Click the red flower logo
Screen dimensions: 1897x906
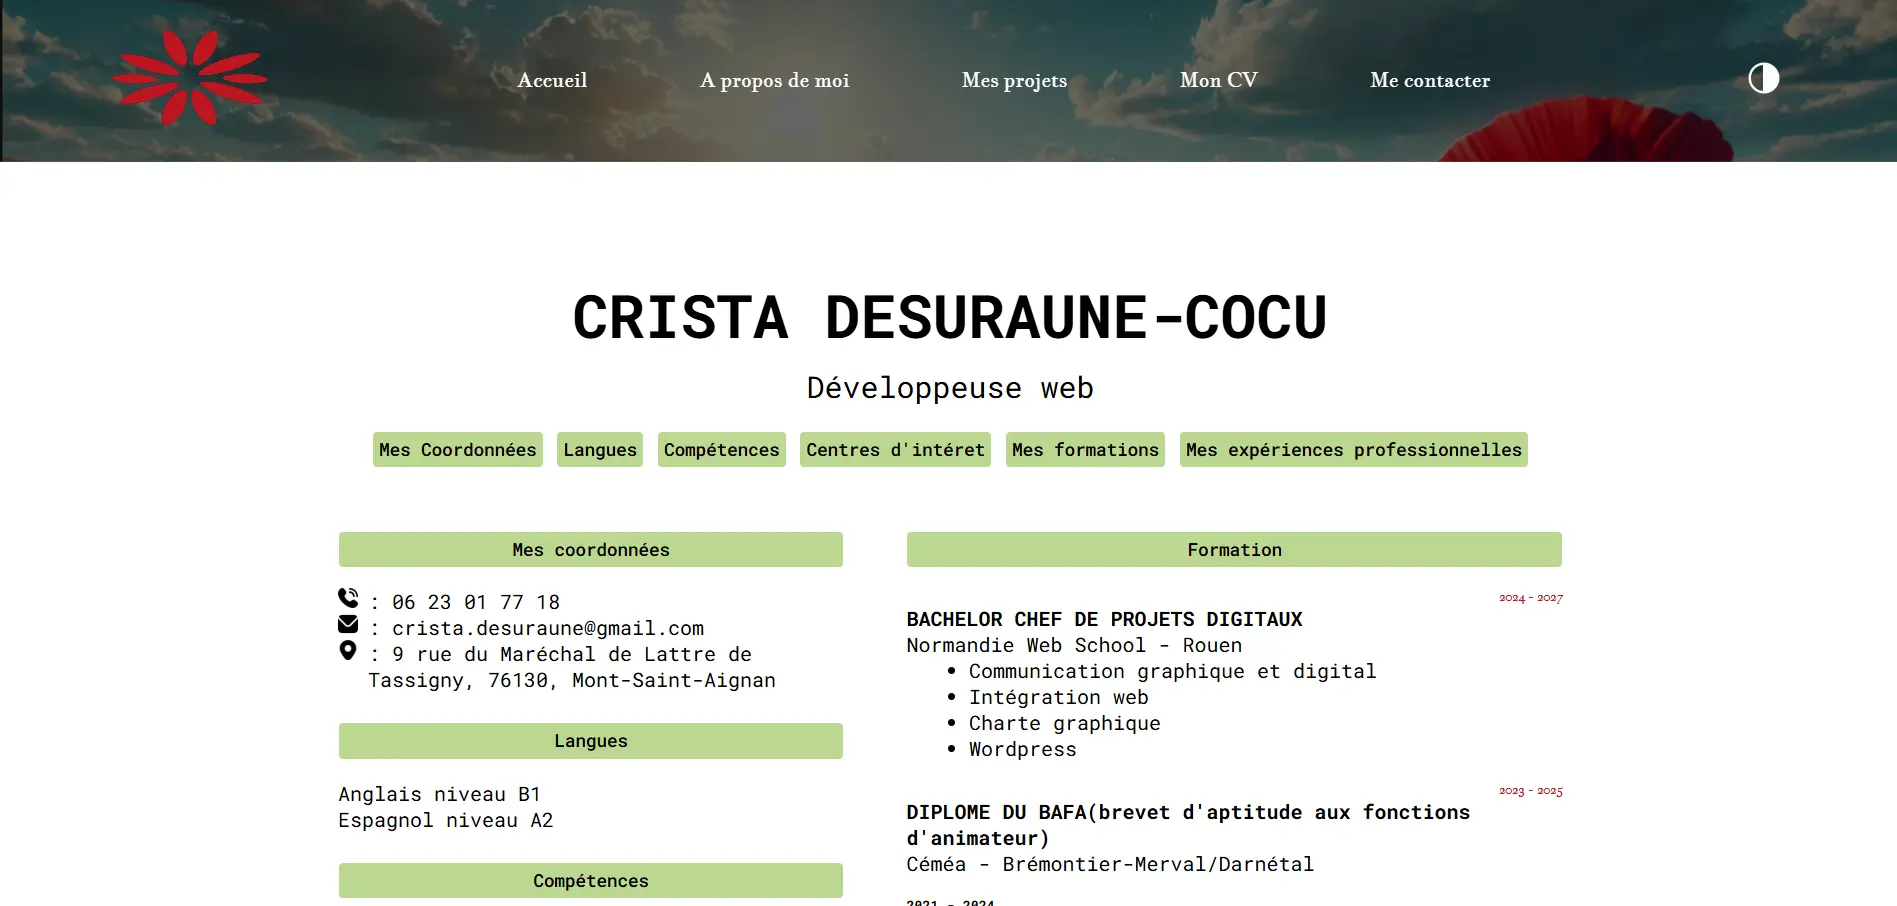click(190, 78)
